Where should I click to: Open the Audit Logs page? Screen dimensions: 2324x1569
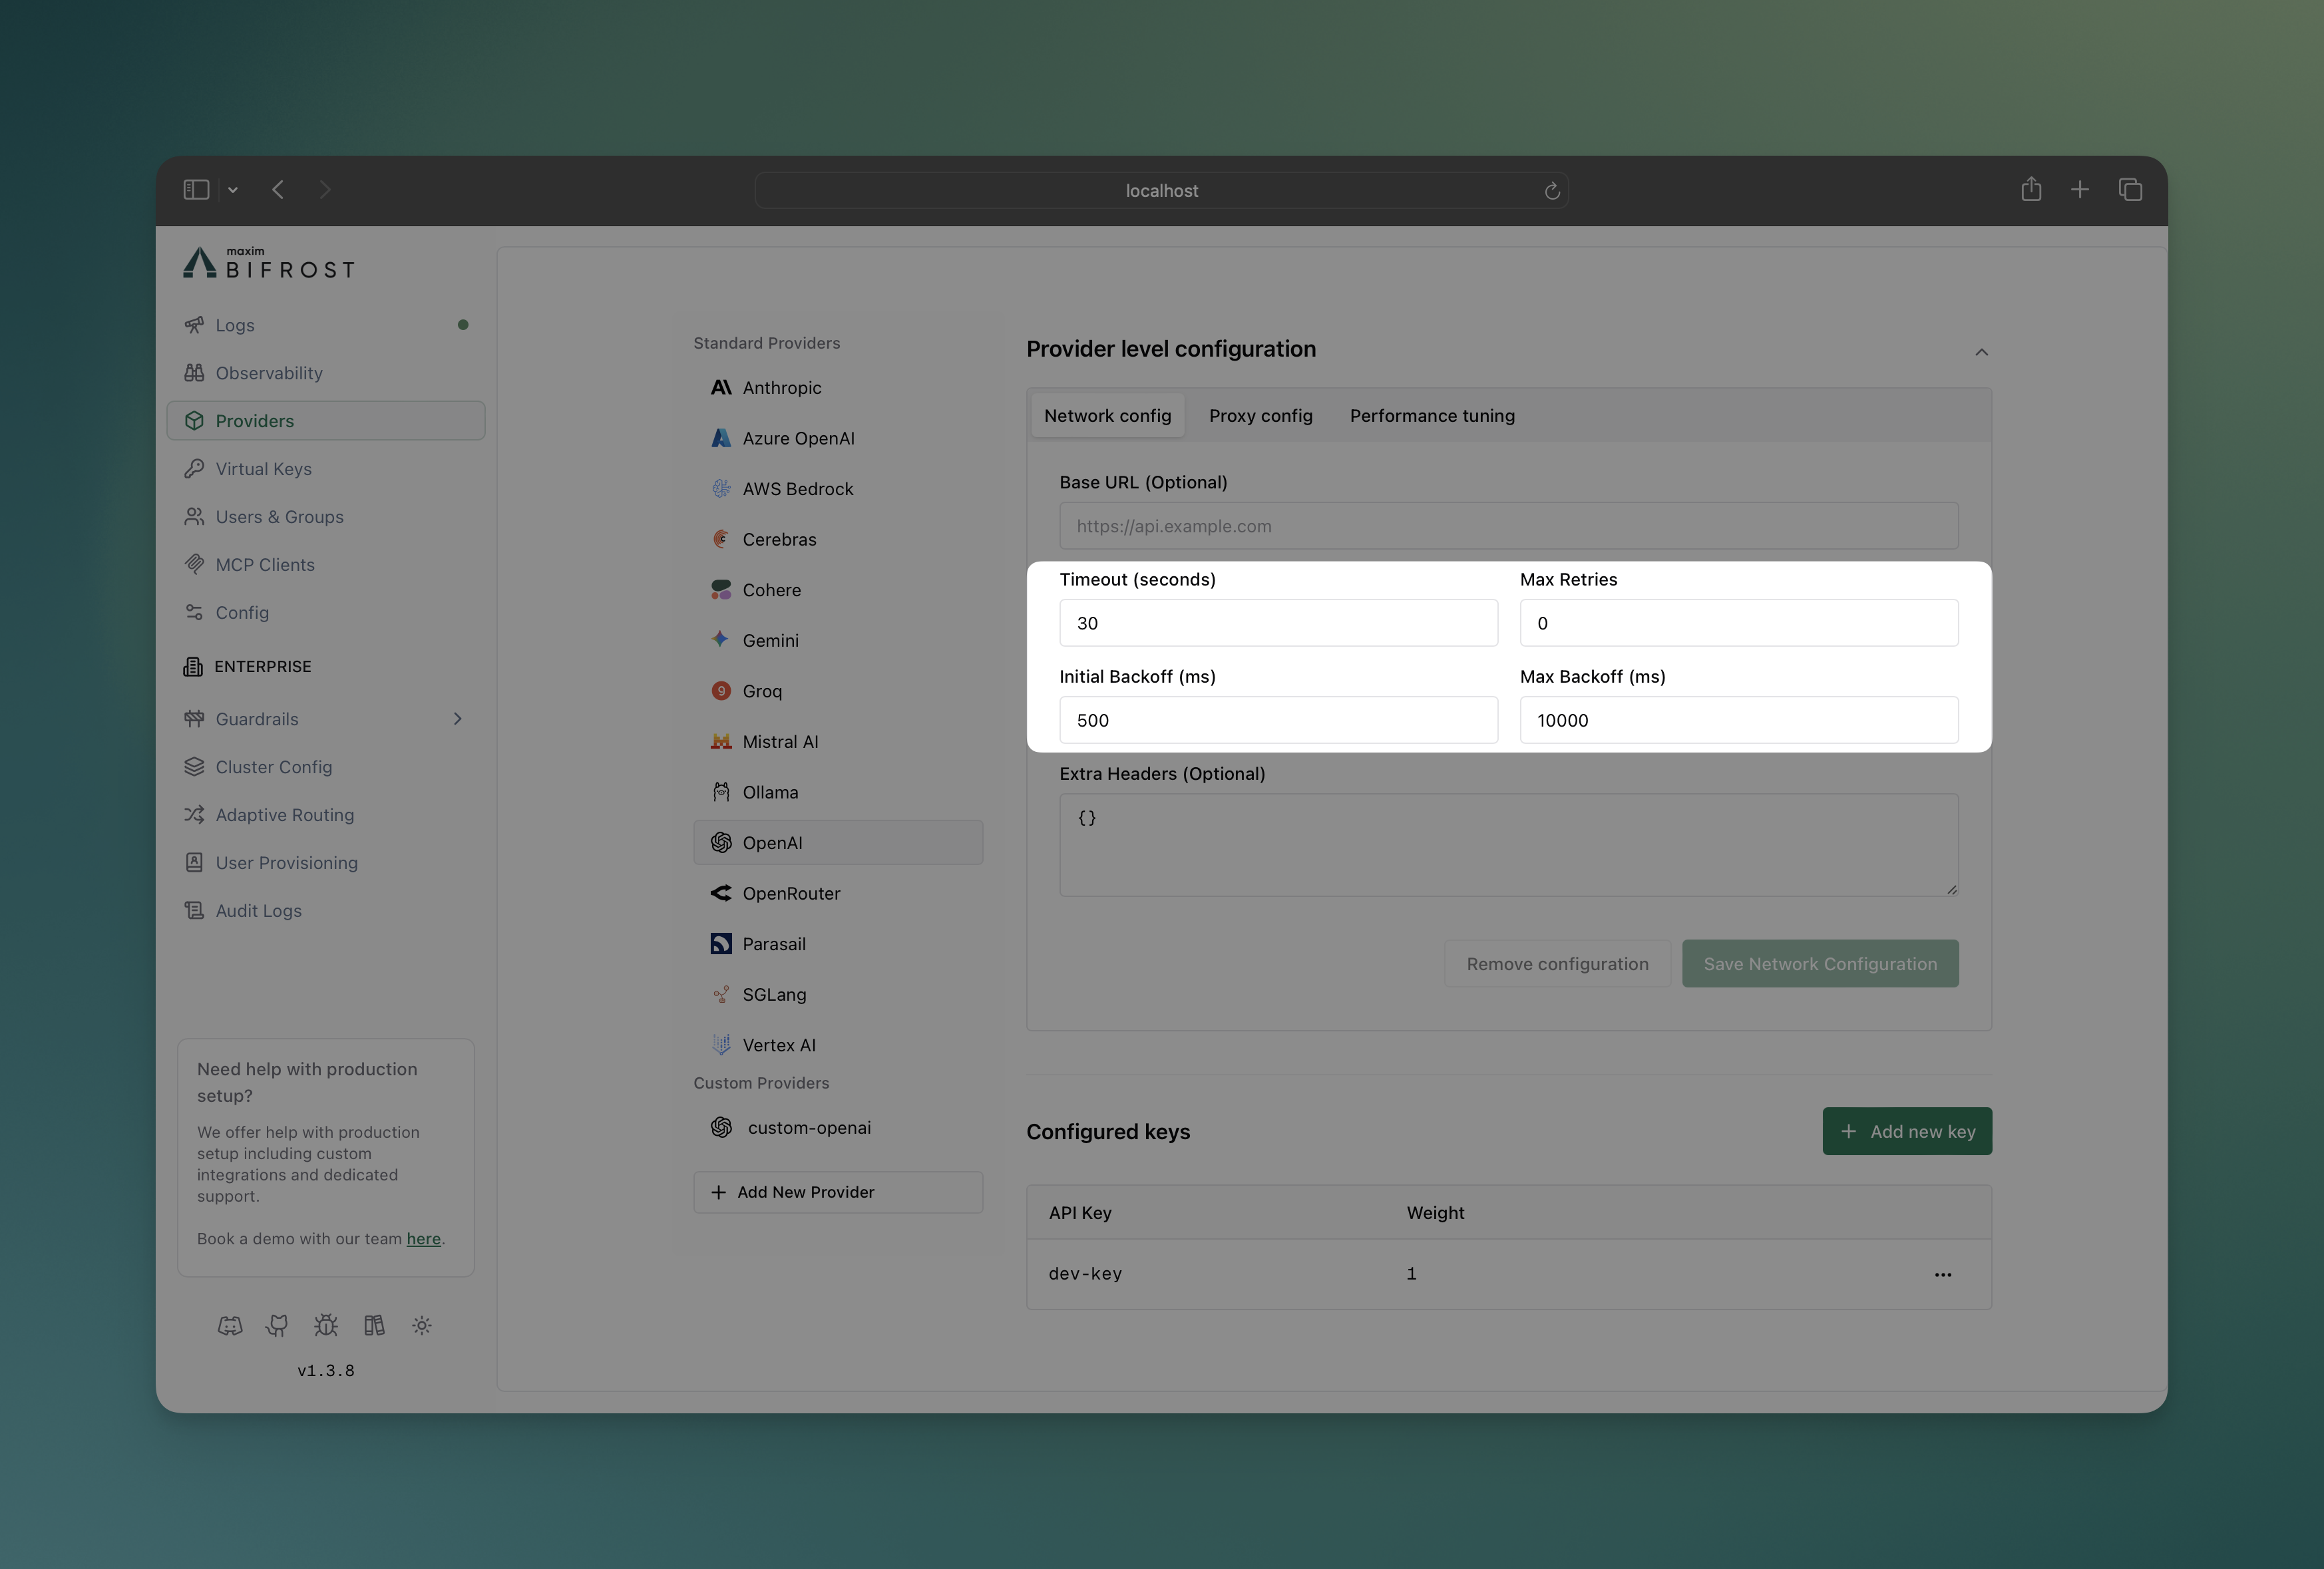pyautogui.click(x=258, y=910)
